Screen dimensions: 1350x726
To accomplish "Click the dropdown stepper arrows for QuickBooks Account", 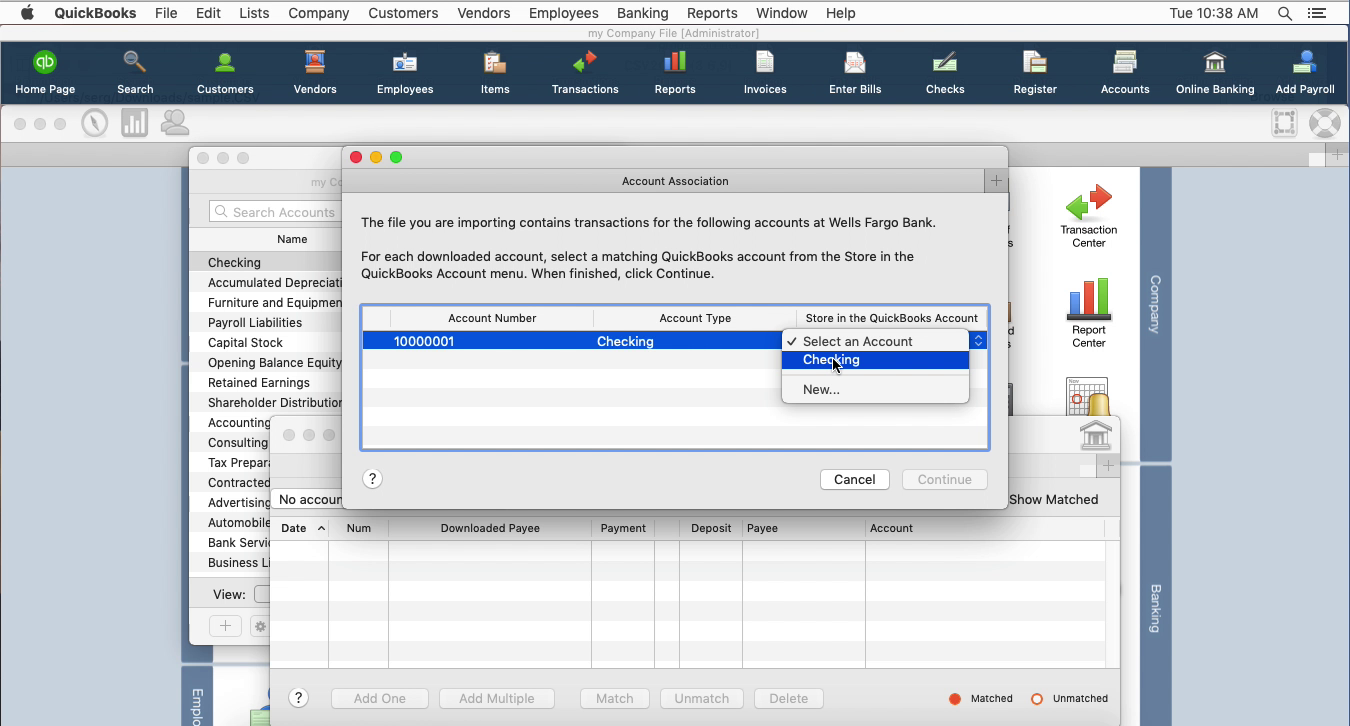I will click(x=978, y=341).
